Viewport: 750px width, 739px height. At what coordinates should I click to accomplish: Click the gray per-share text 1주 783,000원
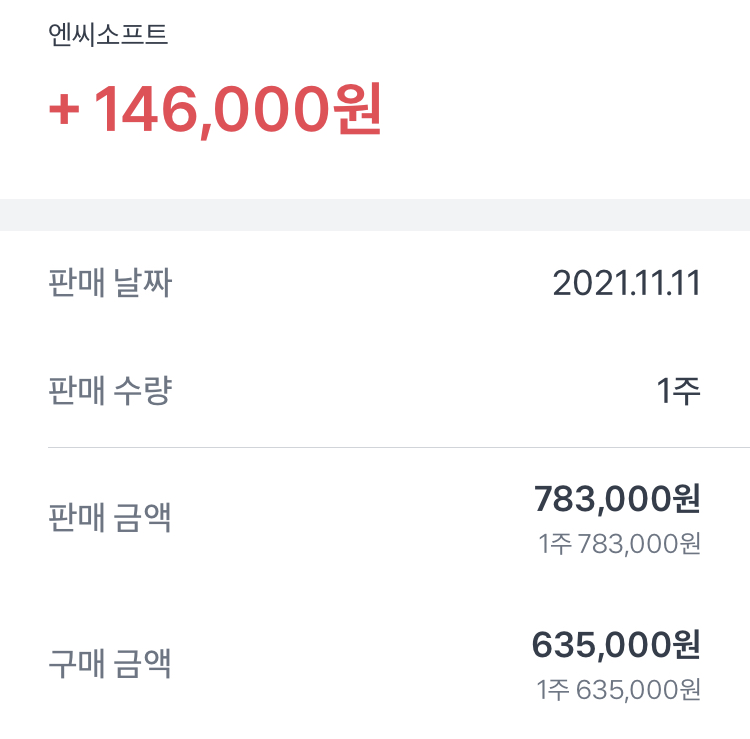619,544
